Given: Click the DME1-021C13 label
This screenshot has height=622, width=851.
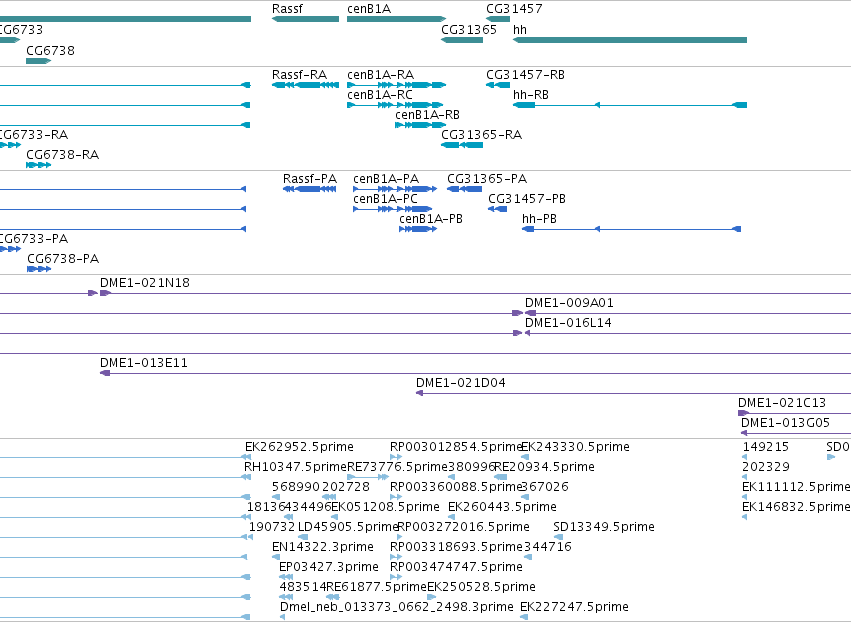Looking at the screenshot, I should click(782, 403).
